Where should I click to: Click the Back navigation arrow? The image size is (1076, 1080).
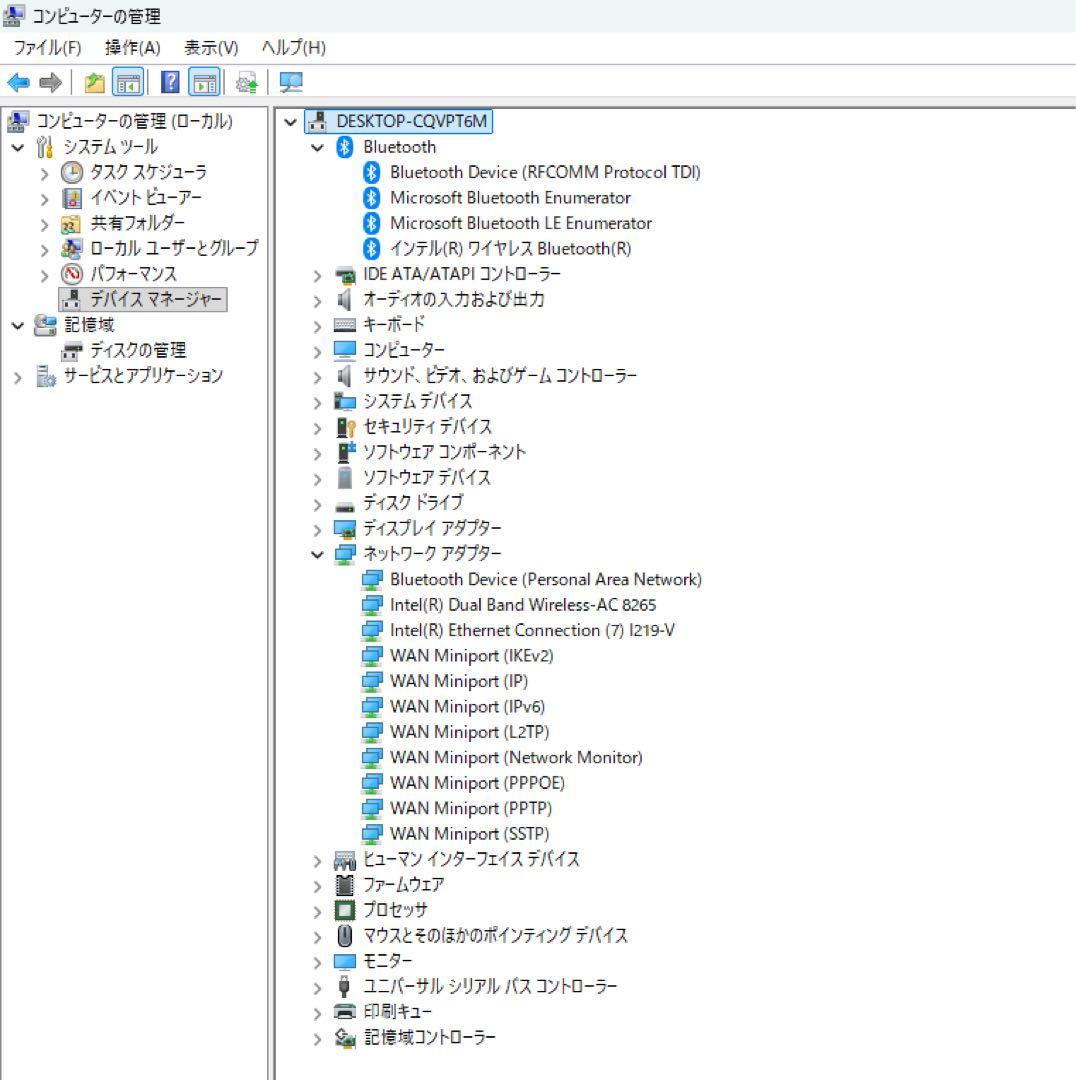[18, 82]
